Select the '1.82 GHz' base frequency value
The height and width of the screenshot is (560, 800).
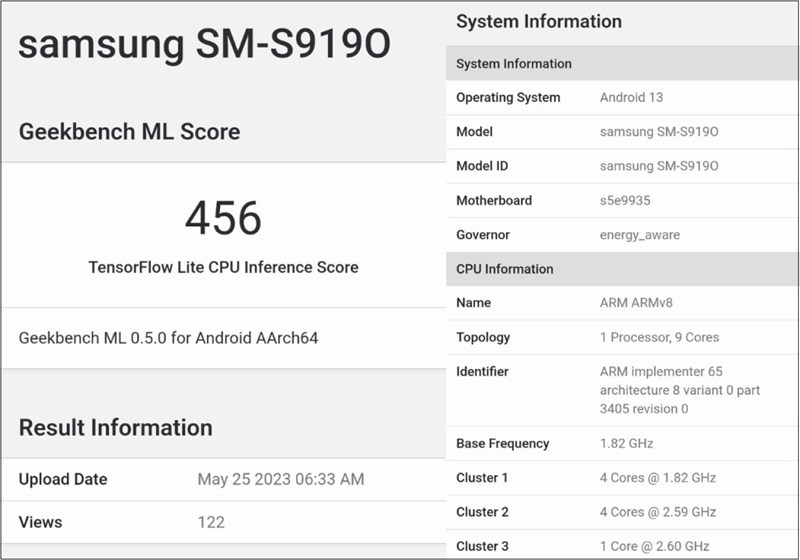pyautogui.click(x=627, y=443)
